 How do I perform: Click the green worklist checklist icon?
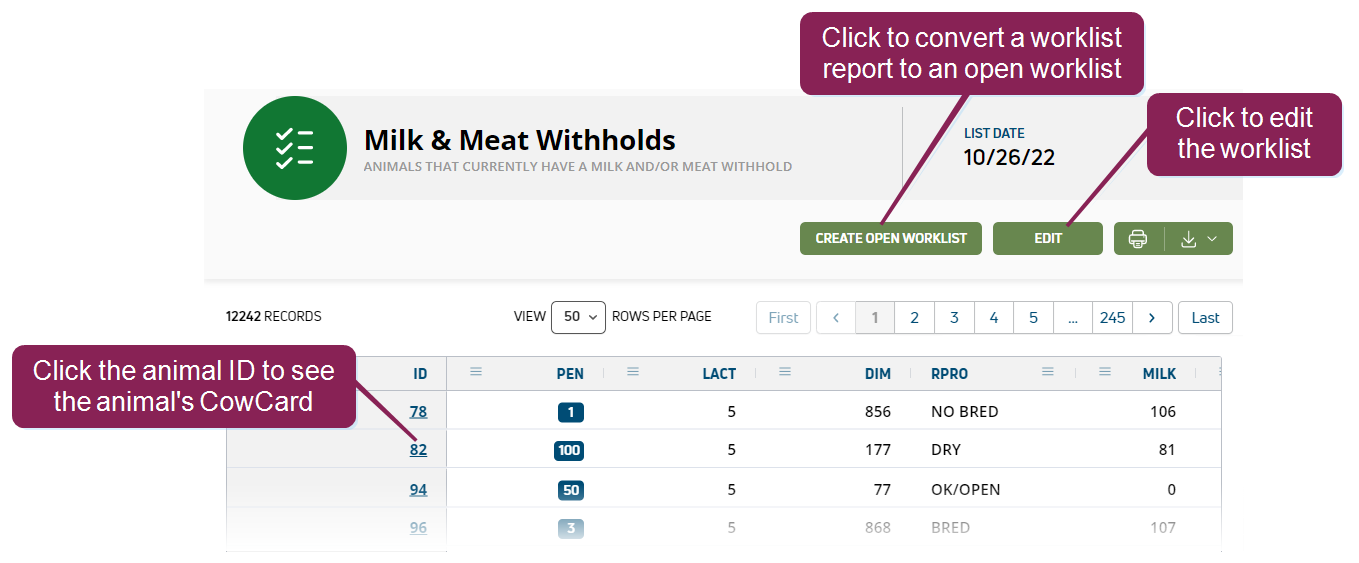click(x=294, y=148)
